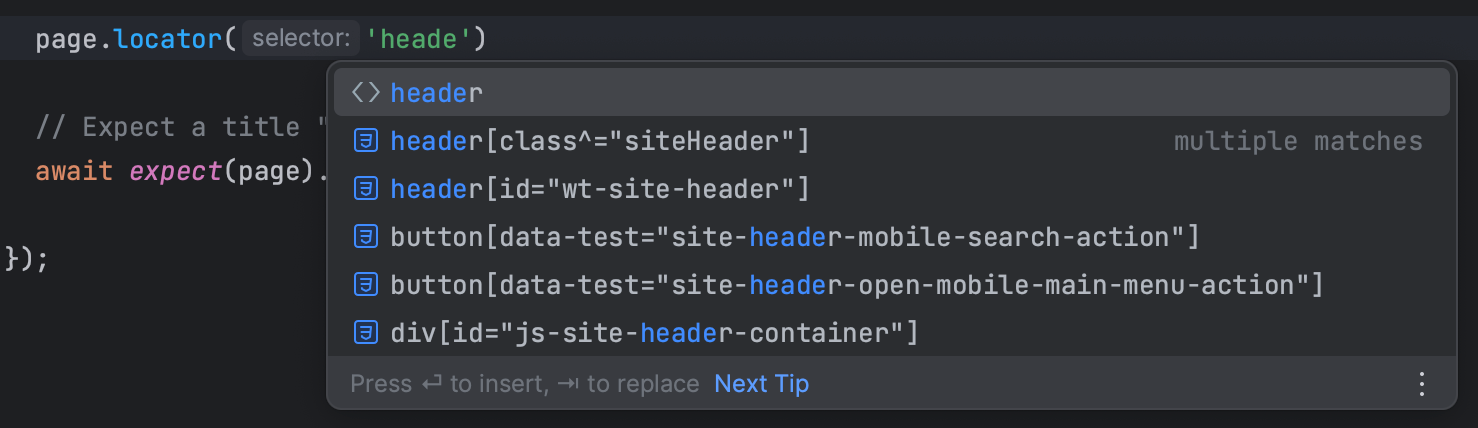The width and height of the screenshot is (1478, 428).
Task: Click CSS icon next to header[class^="siteHeader"]
Action: pyautogui.click(x=366, y=141)
